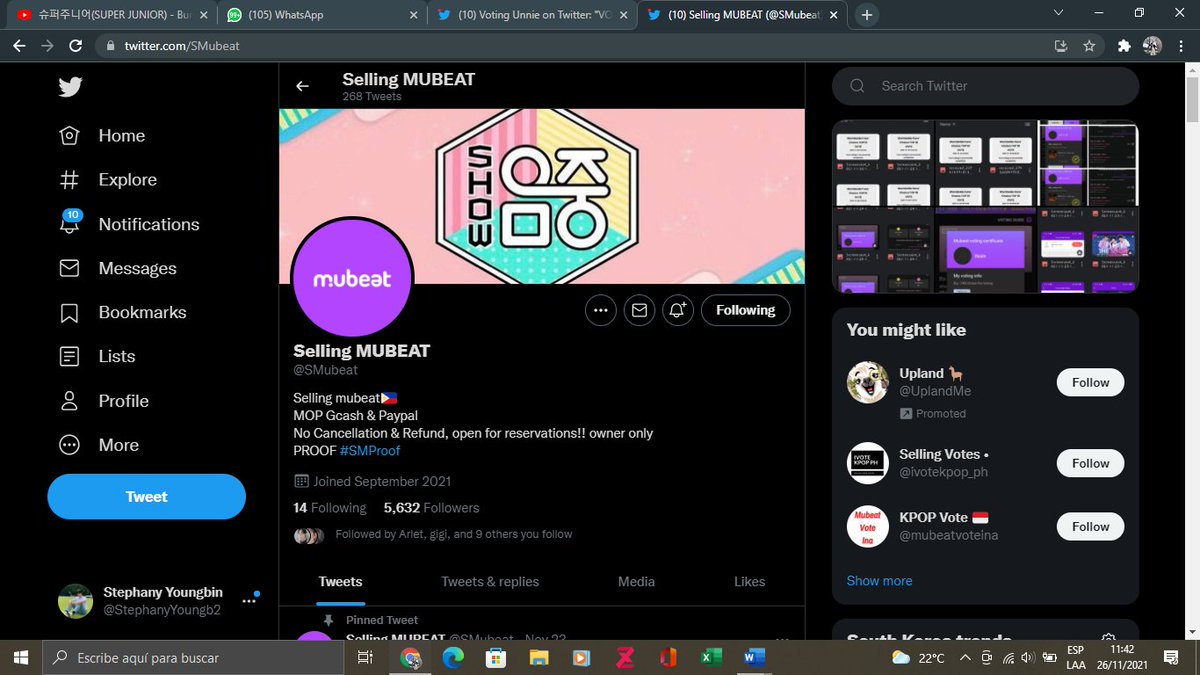
Task: Open Home in the sidebar
Action: pos(102,136)
